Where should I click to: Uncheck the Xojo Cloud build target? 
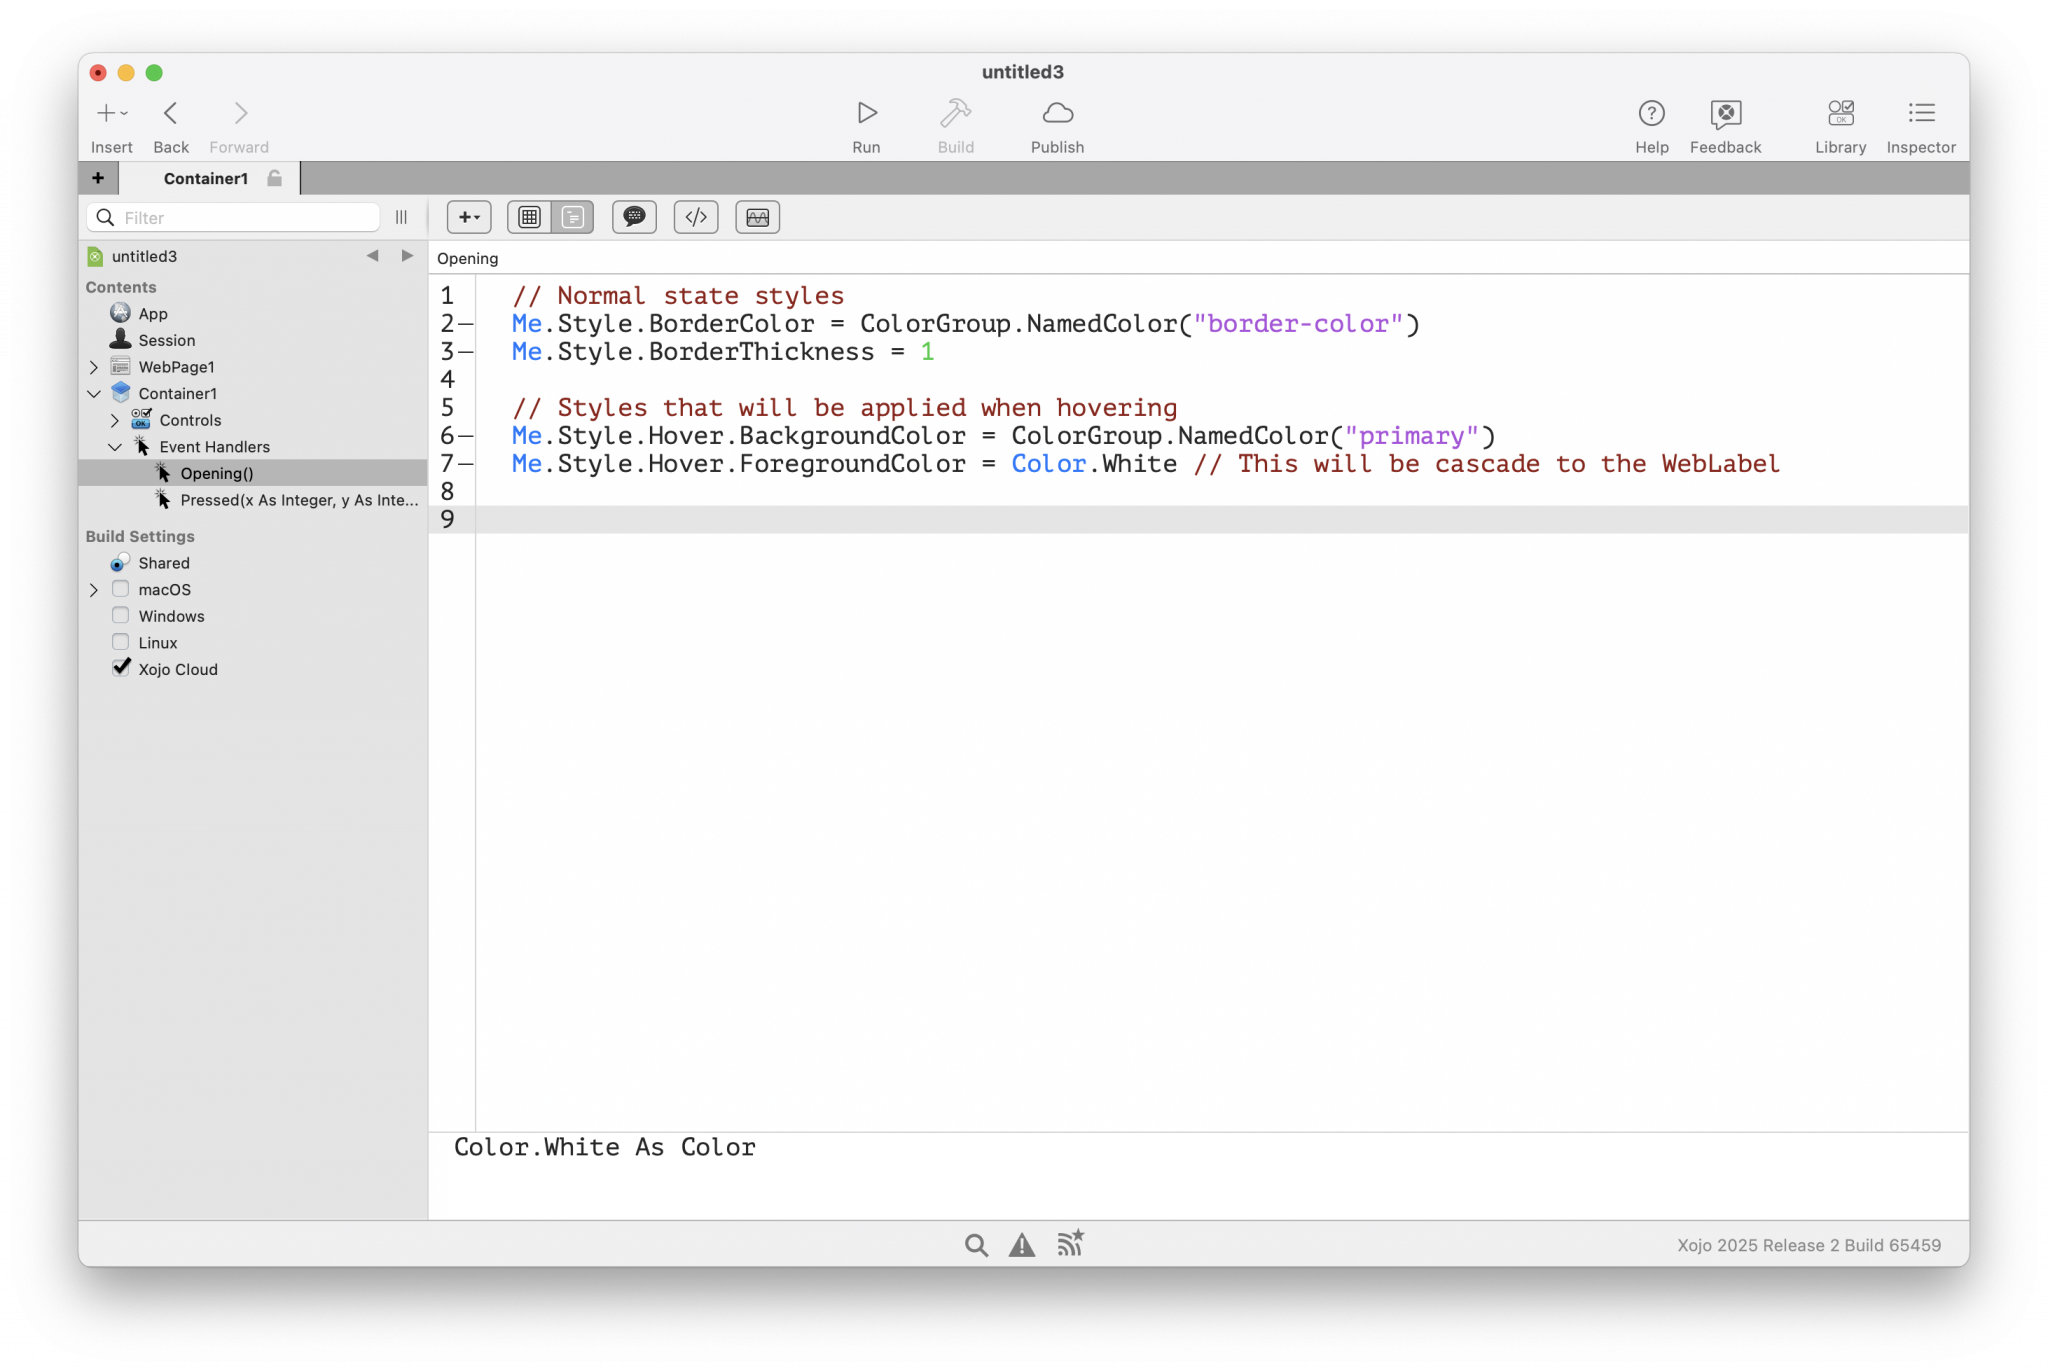pos(121,667)
